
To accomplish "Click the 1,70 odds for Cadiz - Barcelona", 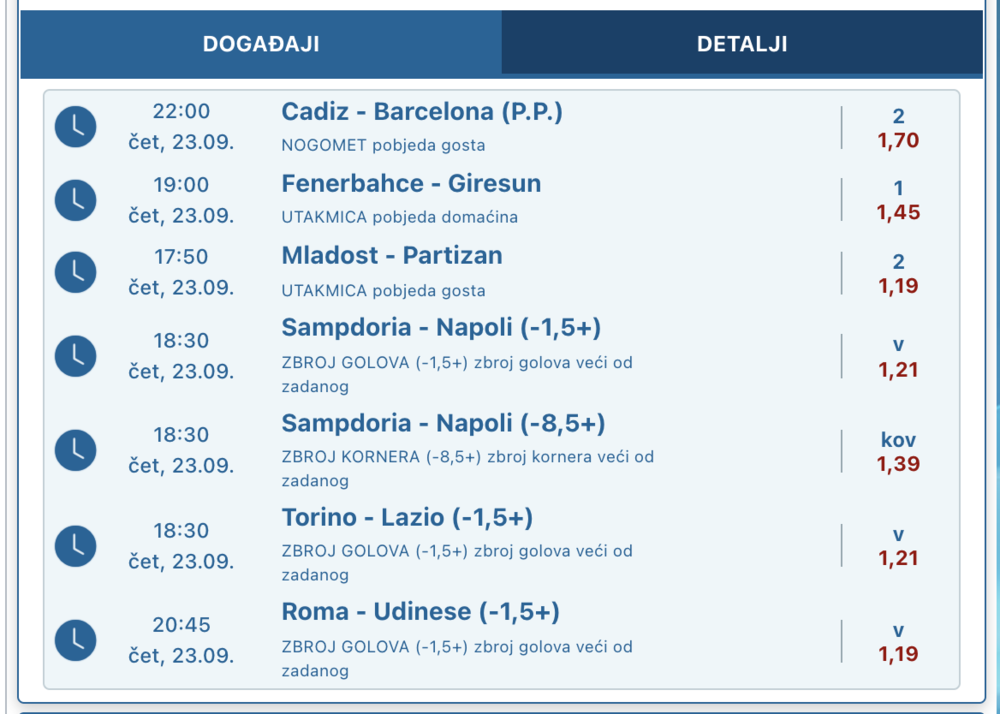I will tap(898, 141).
